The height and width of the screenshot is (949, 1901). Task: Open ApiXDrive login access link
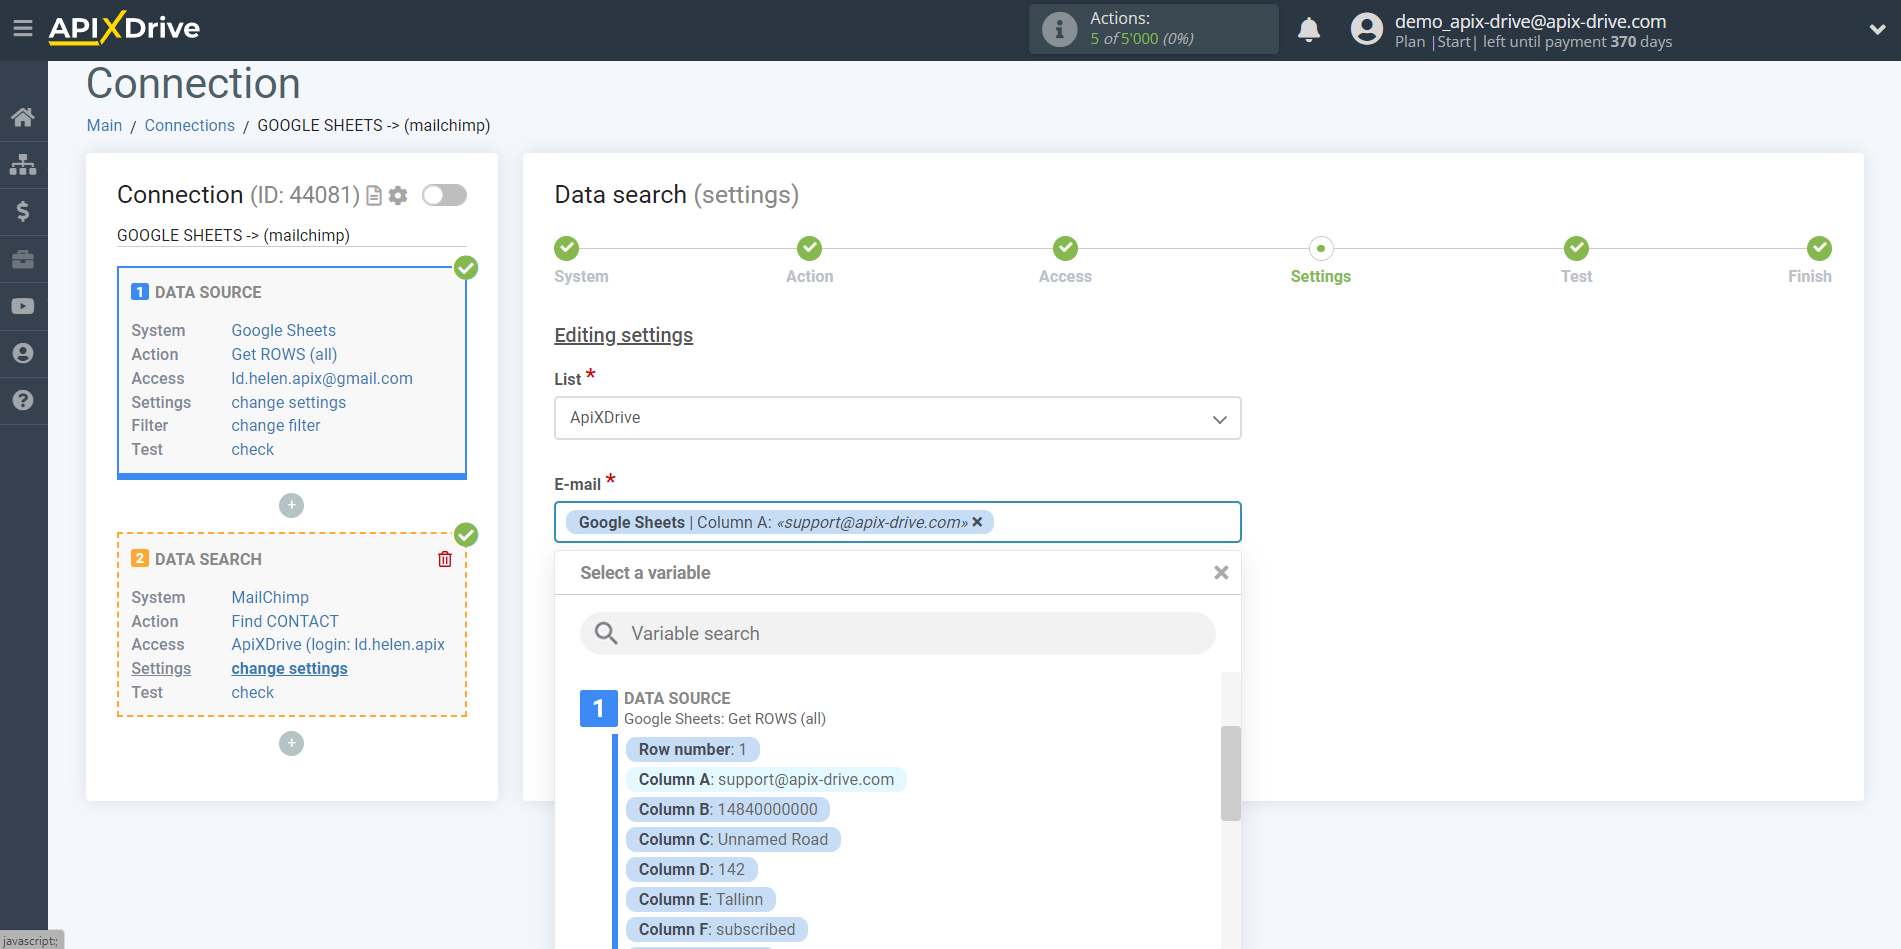pyautogui.click(x=338, y=644)
